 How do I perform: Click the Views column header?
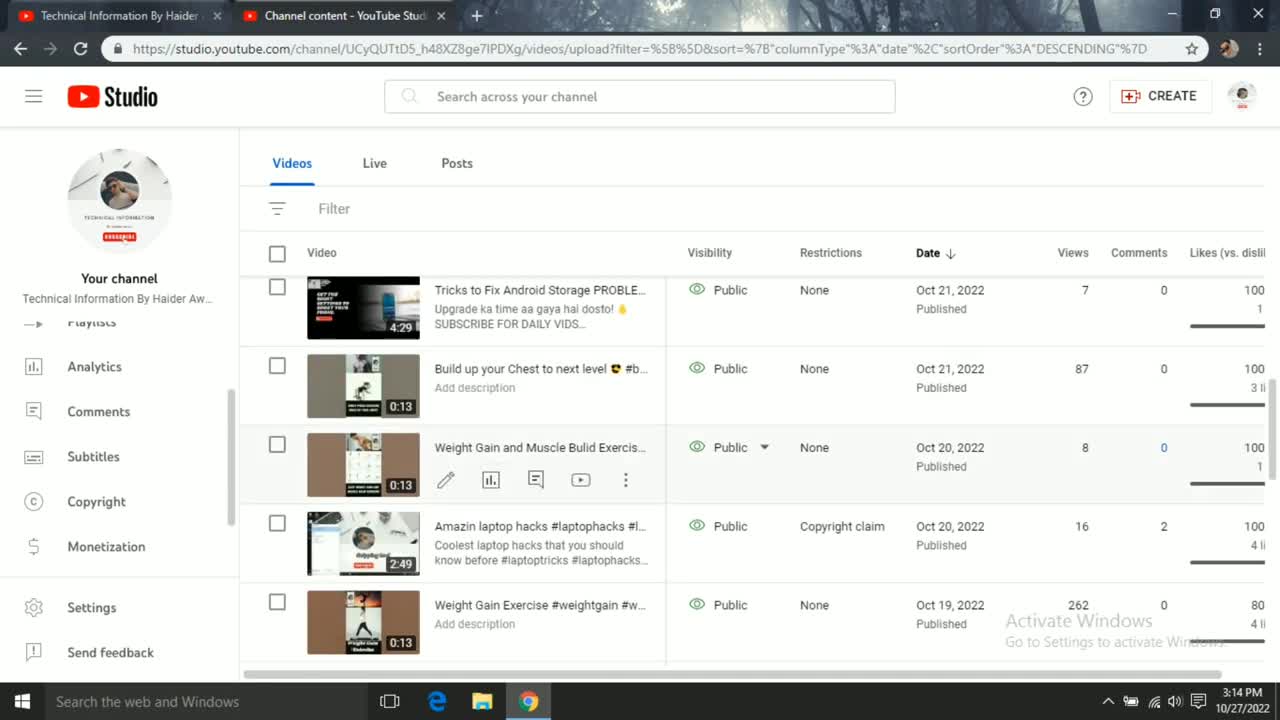pos(1073,253)
